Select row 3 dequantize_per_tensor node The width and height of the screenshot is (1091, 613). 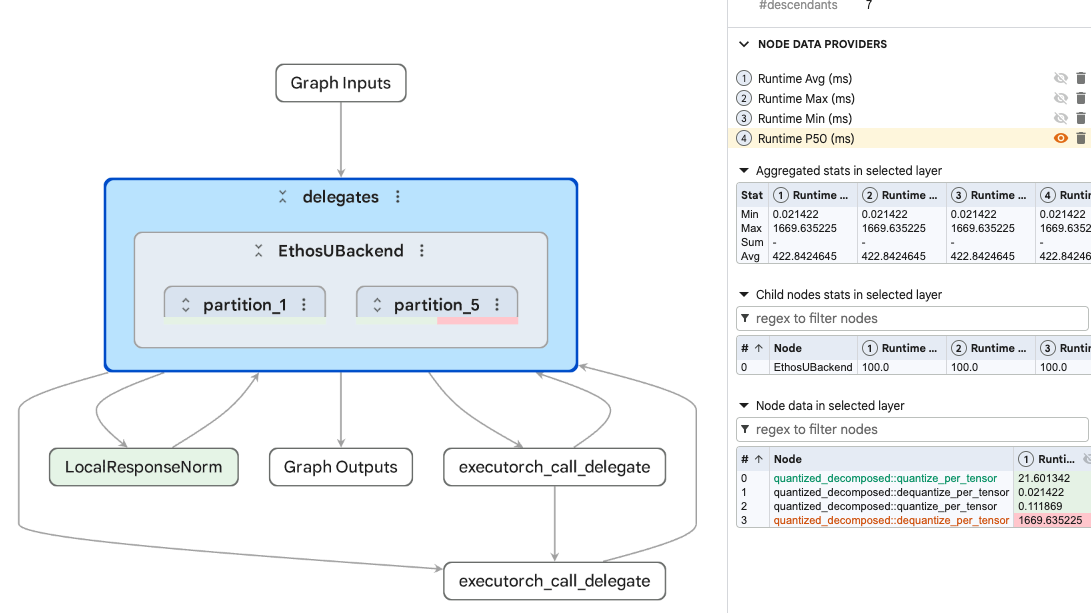(891, 520)
